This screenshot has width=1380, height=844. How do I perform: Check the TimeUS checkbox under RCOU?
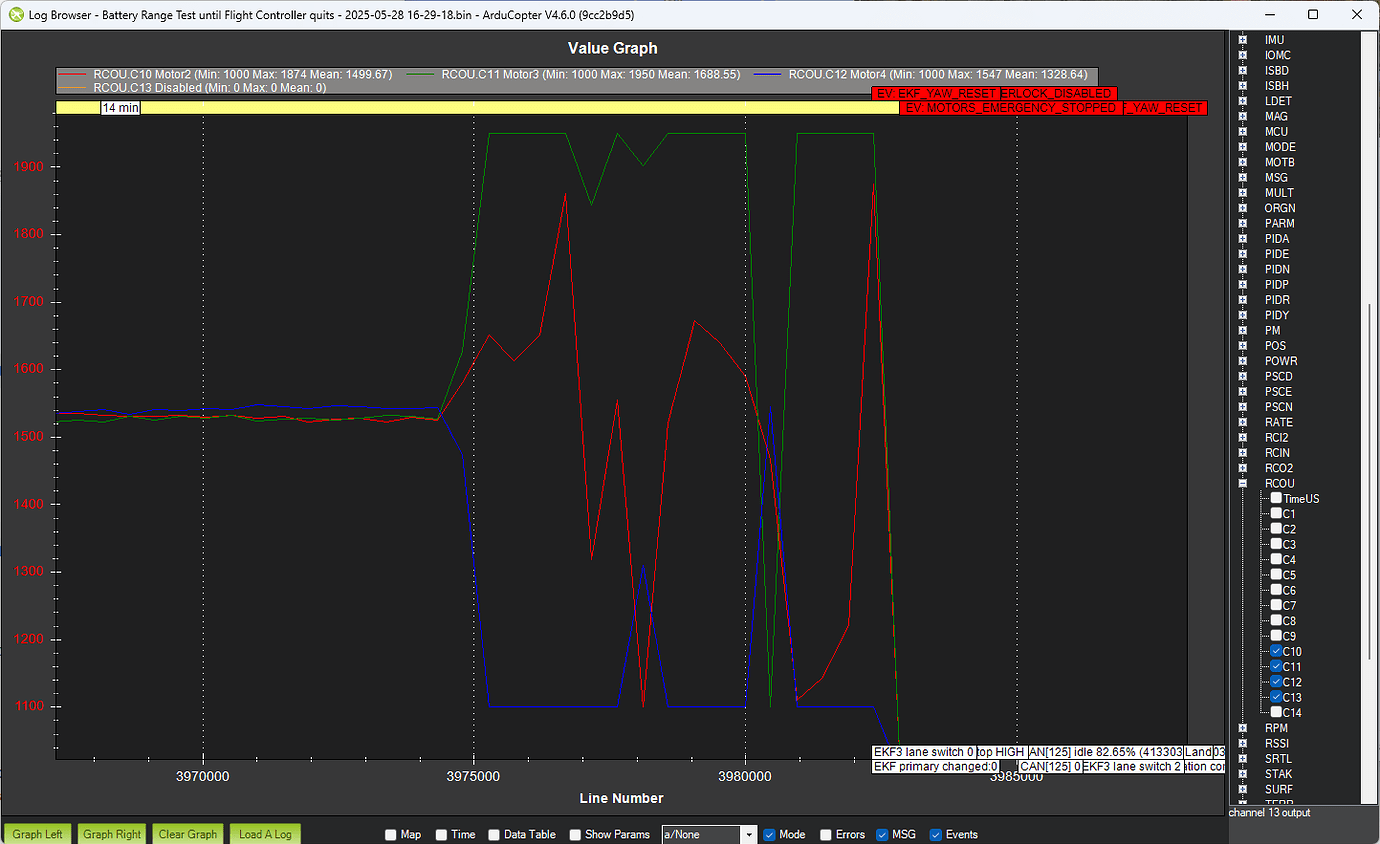click(1275, 498)
